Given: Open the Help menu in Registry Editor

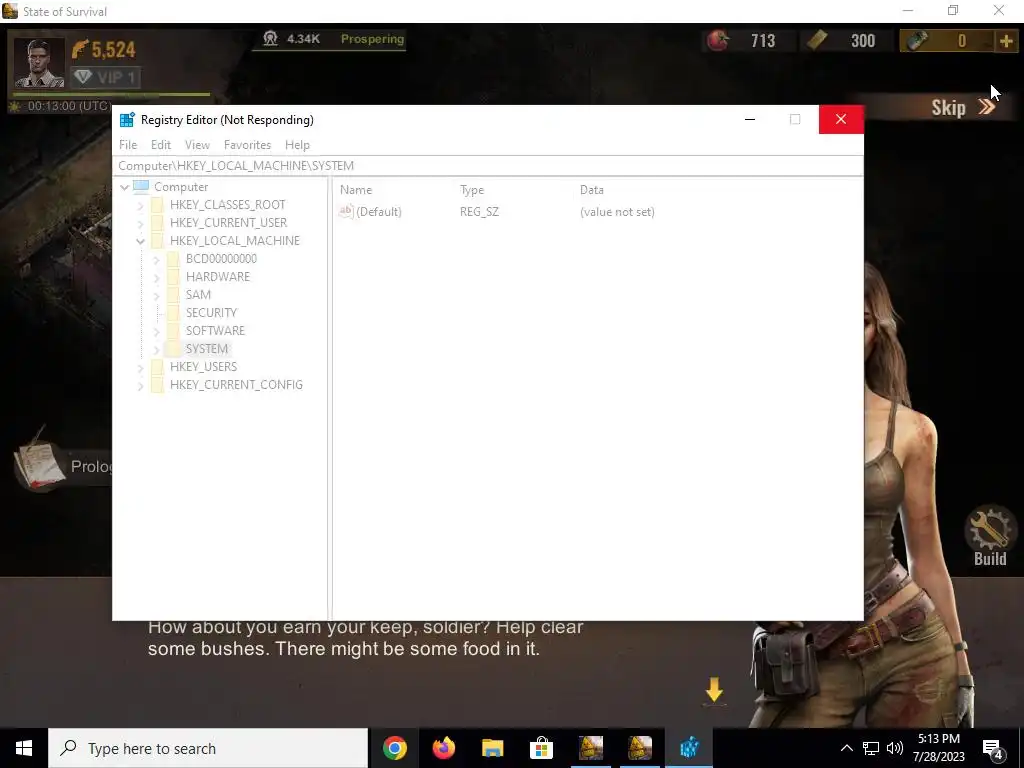Looking at the screenshot, I should click(x=297, y=145).
